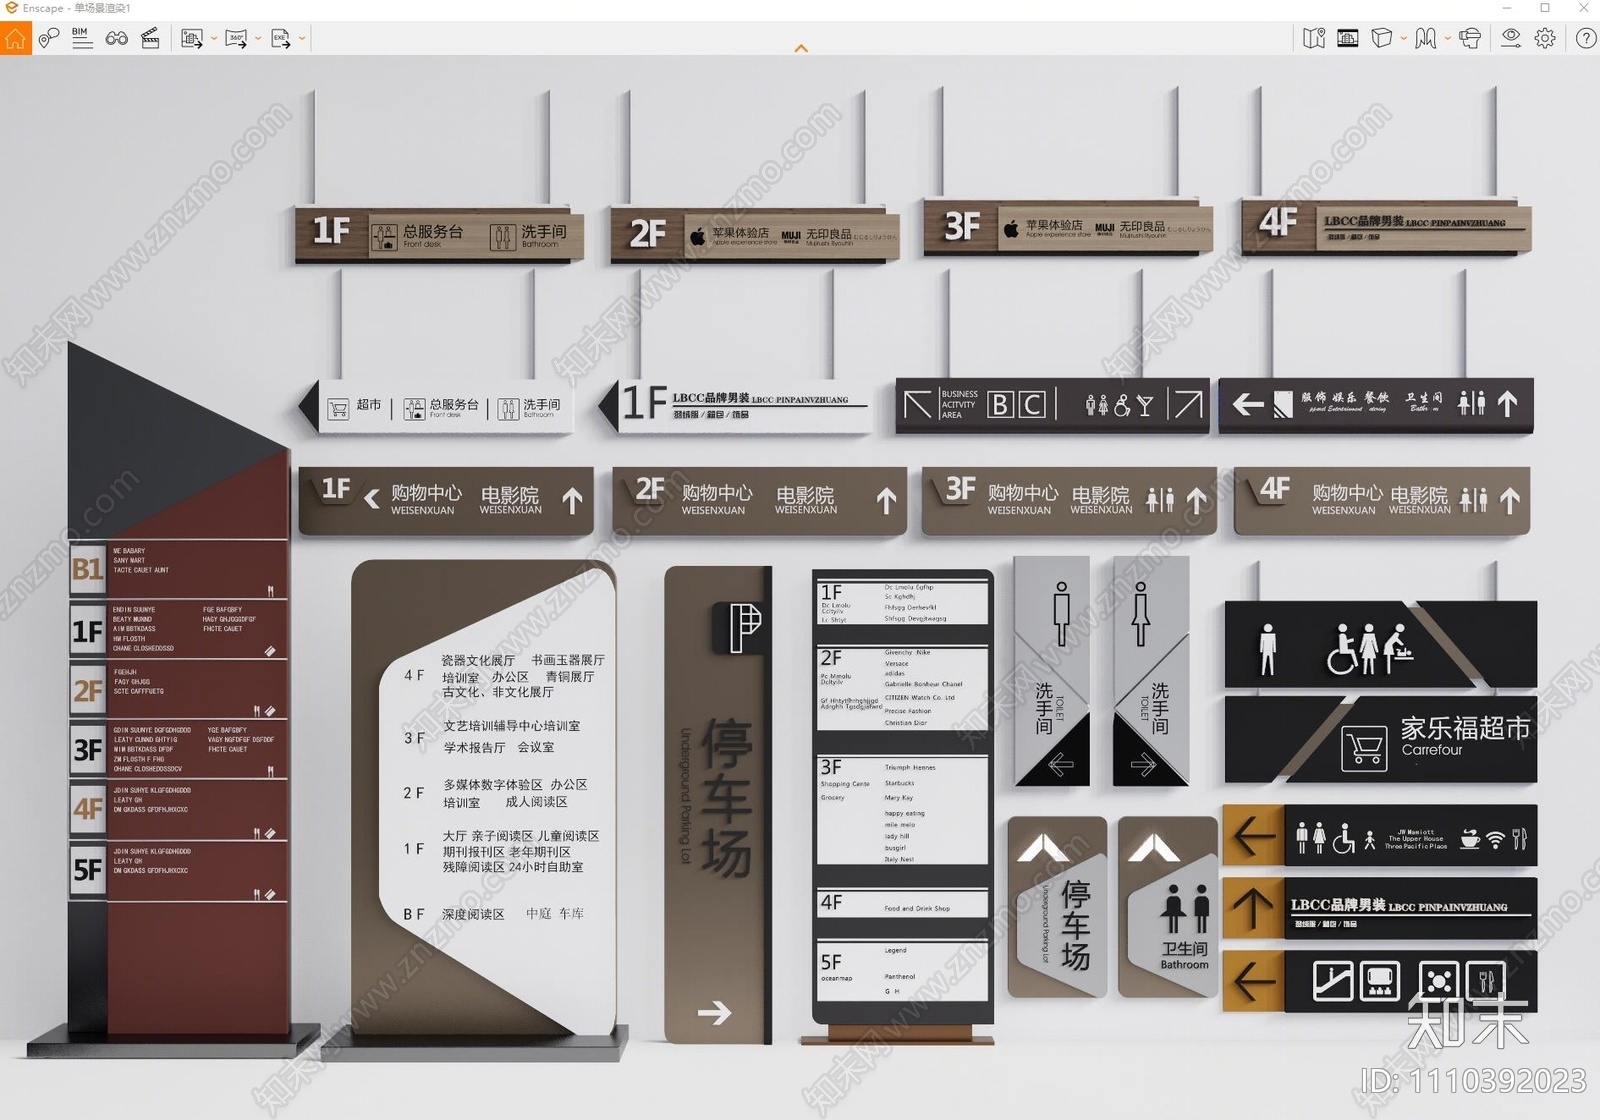
Task: Expand the screenshot export dropdown arrow
Action: pos(214,39)
